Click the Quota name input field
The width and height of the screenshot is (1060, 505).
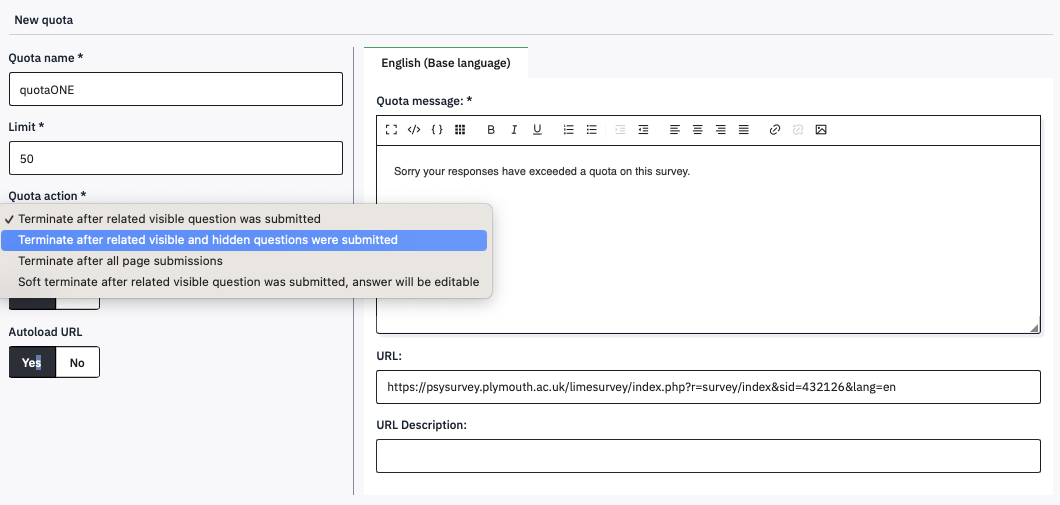(x=175, y=89)
